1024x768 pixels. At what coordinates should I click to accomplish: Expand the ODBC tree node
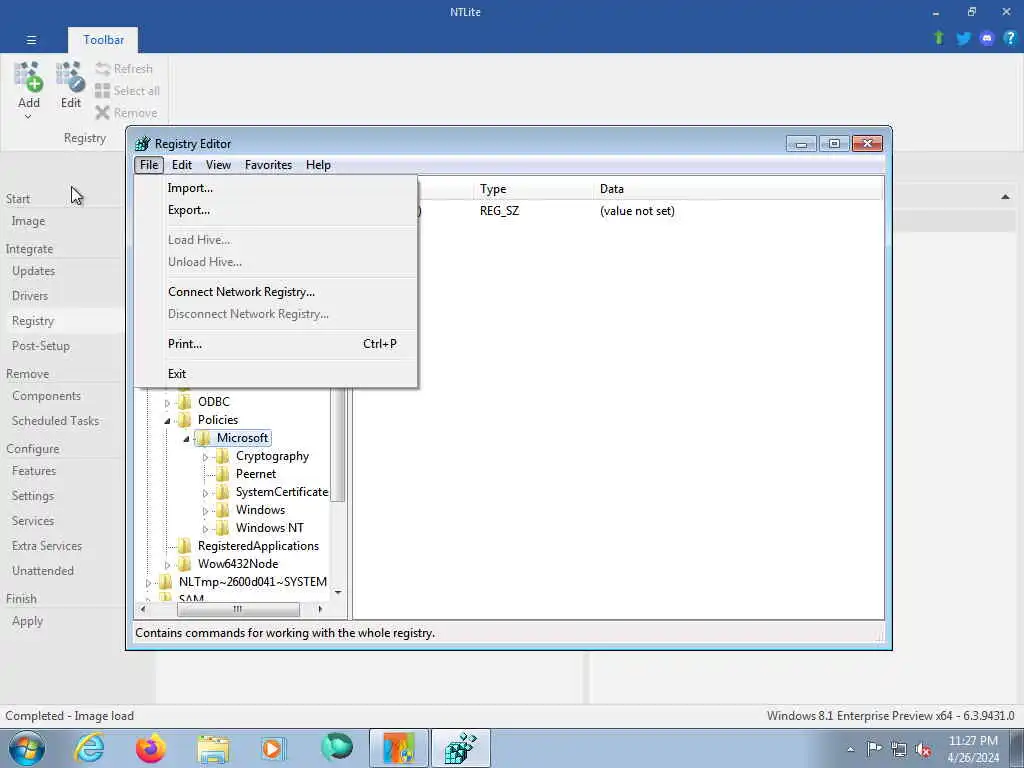tap(167, 402)
